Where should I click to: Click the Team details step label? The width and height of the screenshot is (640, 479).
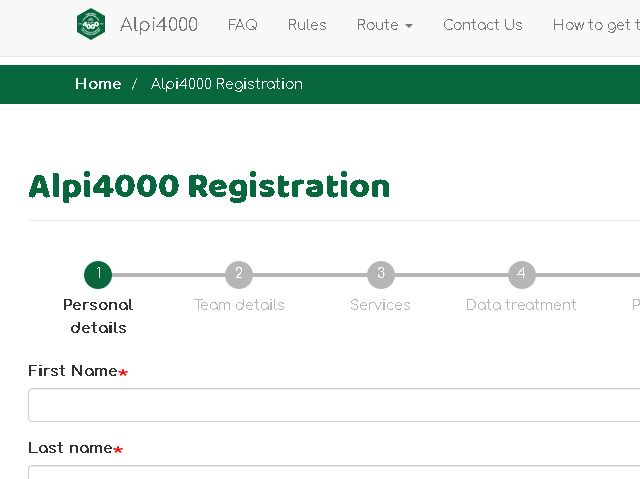pyautogui.click(x=239, y=305)
